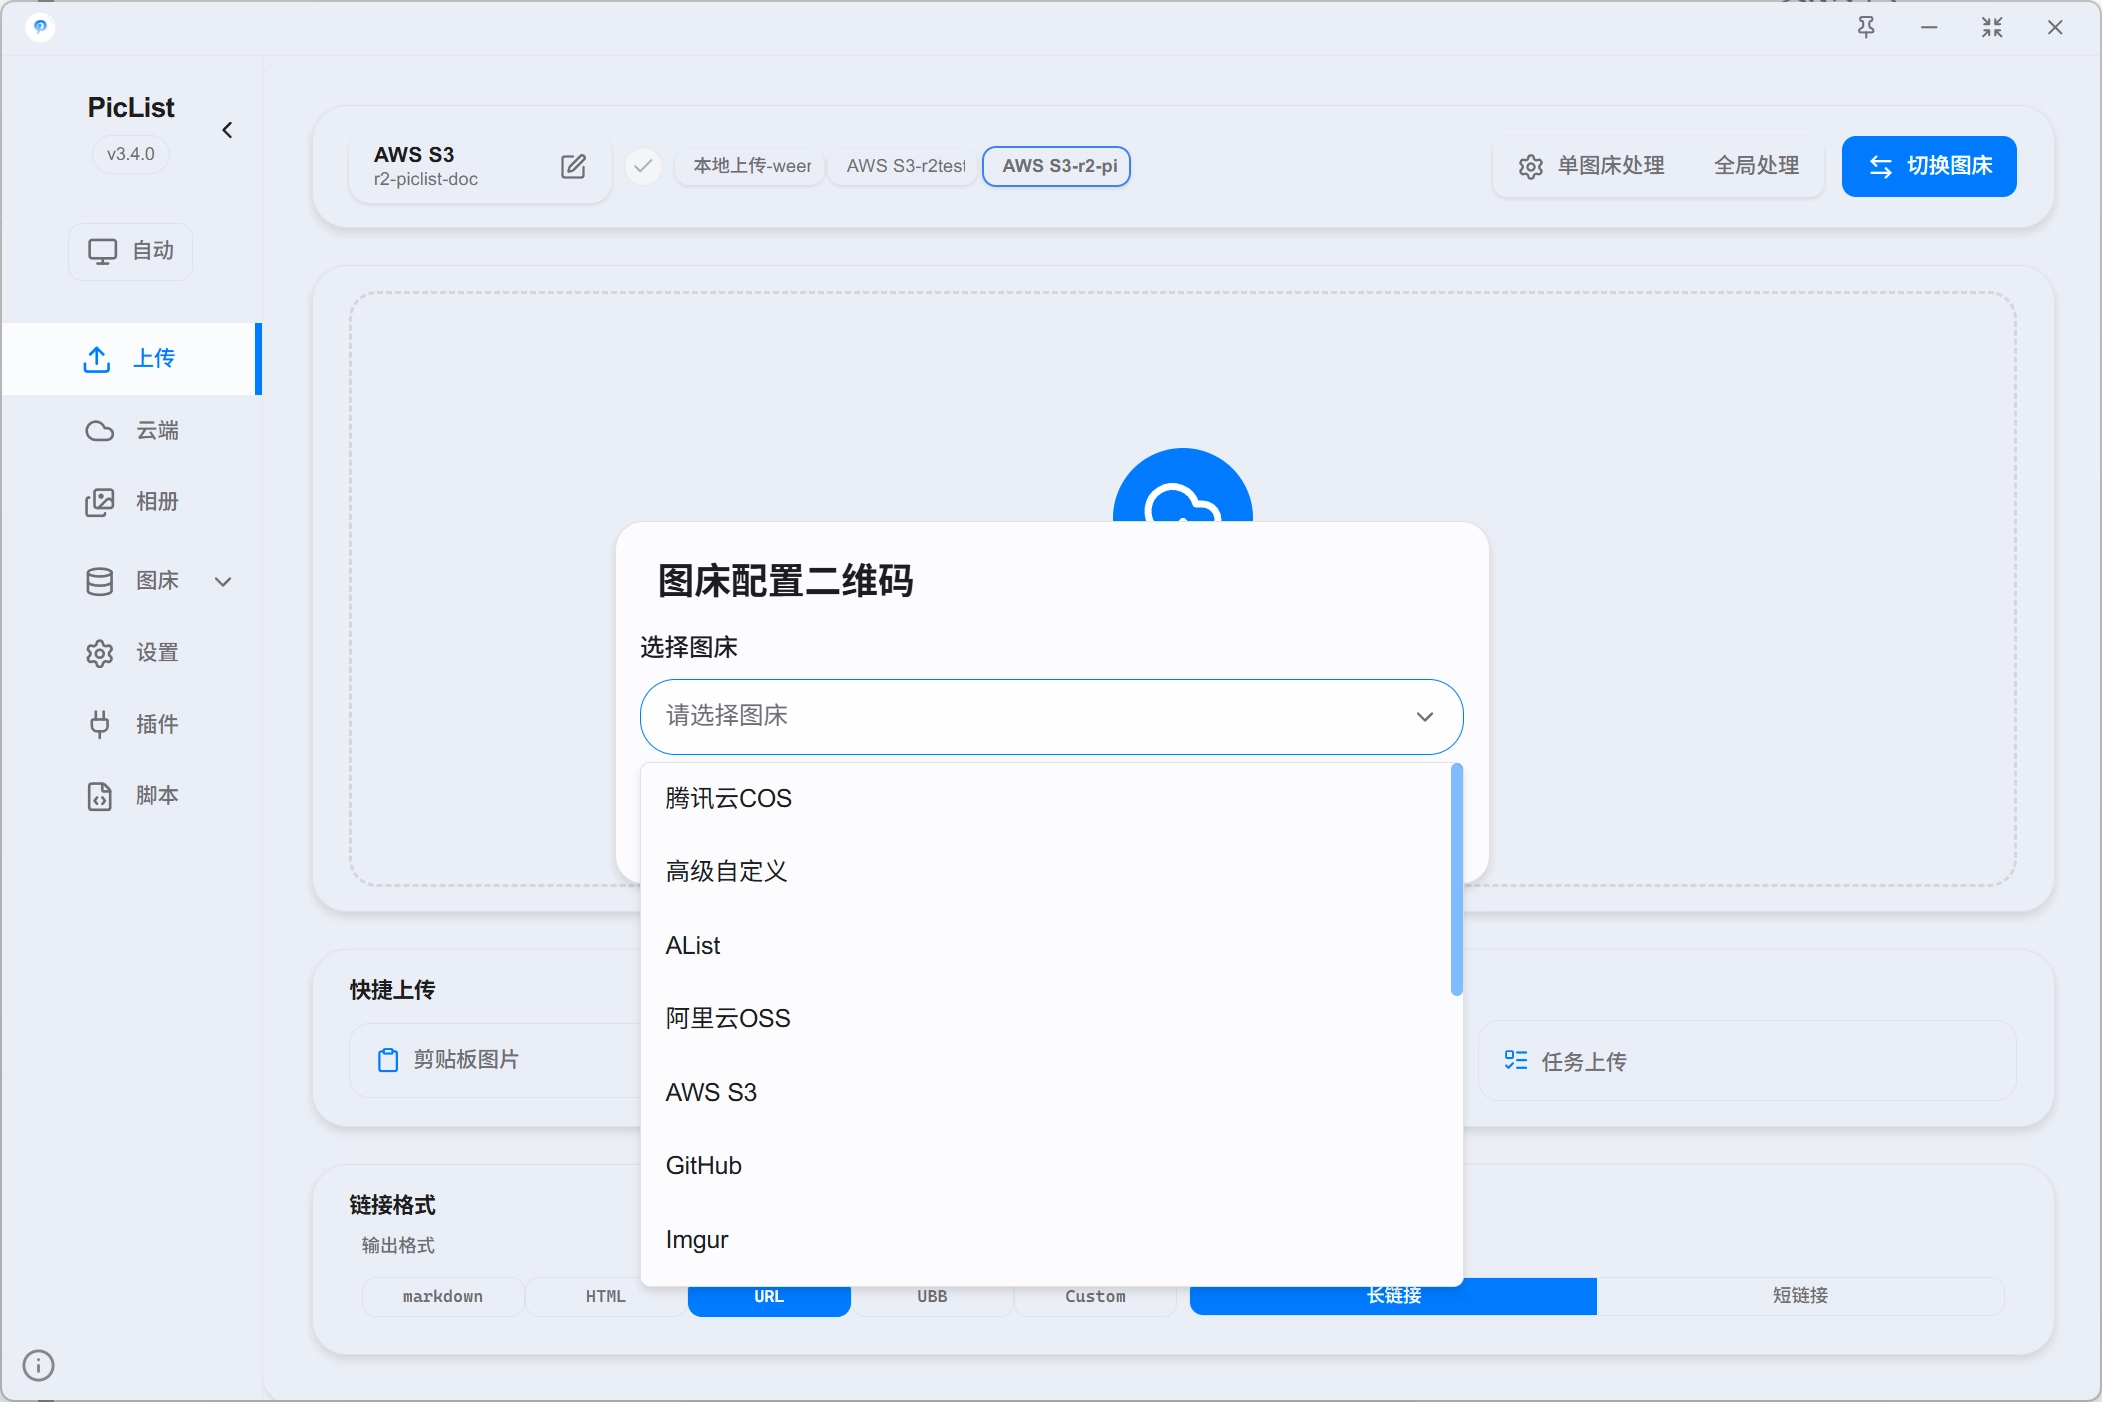Open 全局处理 global processing
Image resolution: width=2102 pixels, height=1402 pixels.
[x=1756, y=166]
